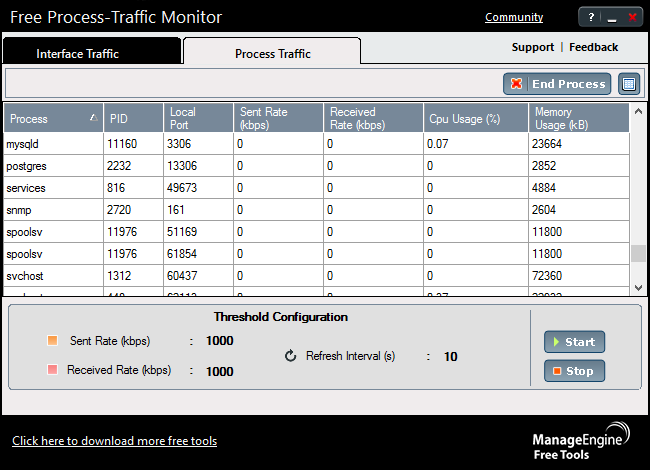Click the Stop monitoring button
This screenshot has width=650, height=470.
pyautogui.click(x=574, y=371)
